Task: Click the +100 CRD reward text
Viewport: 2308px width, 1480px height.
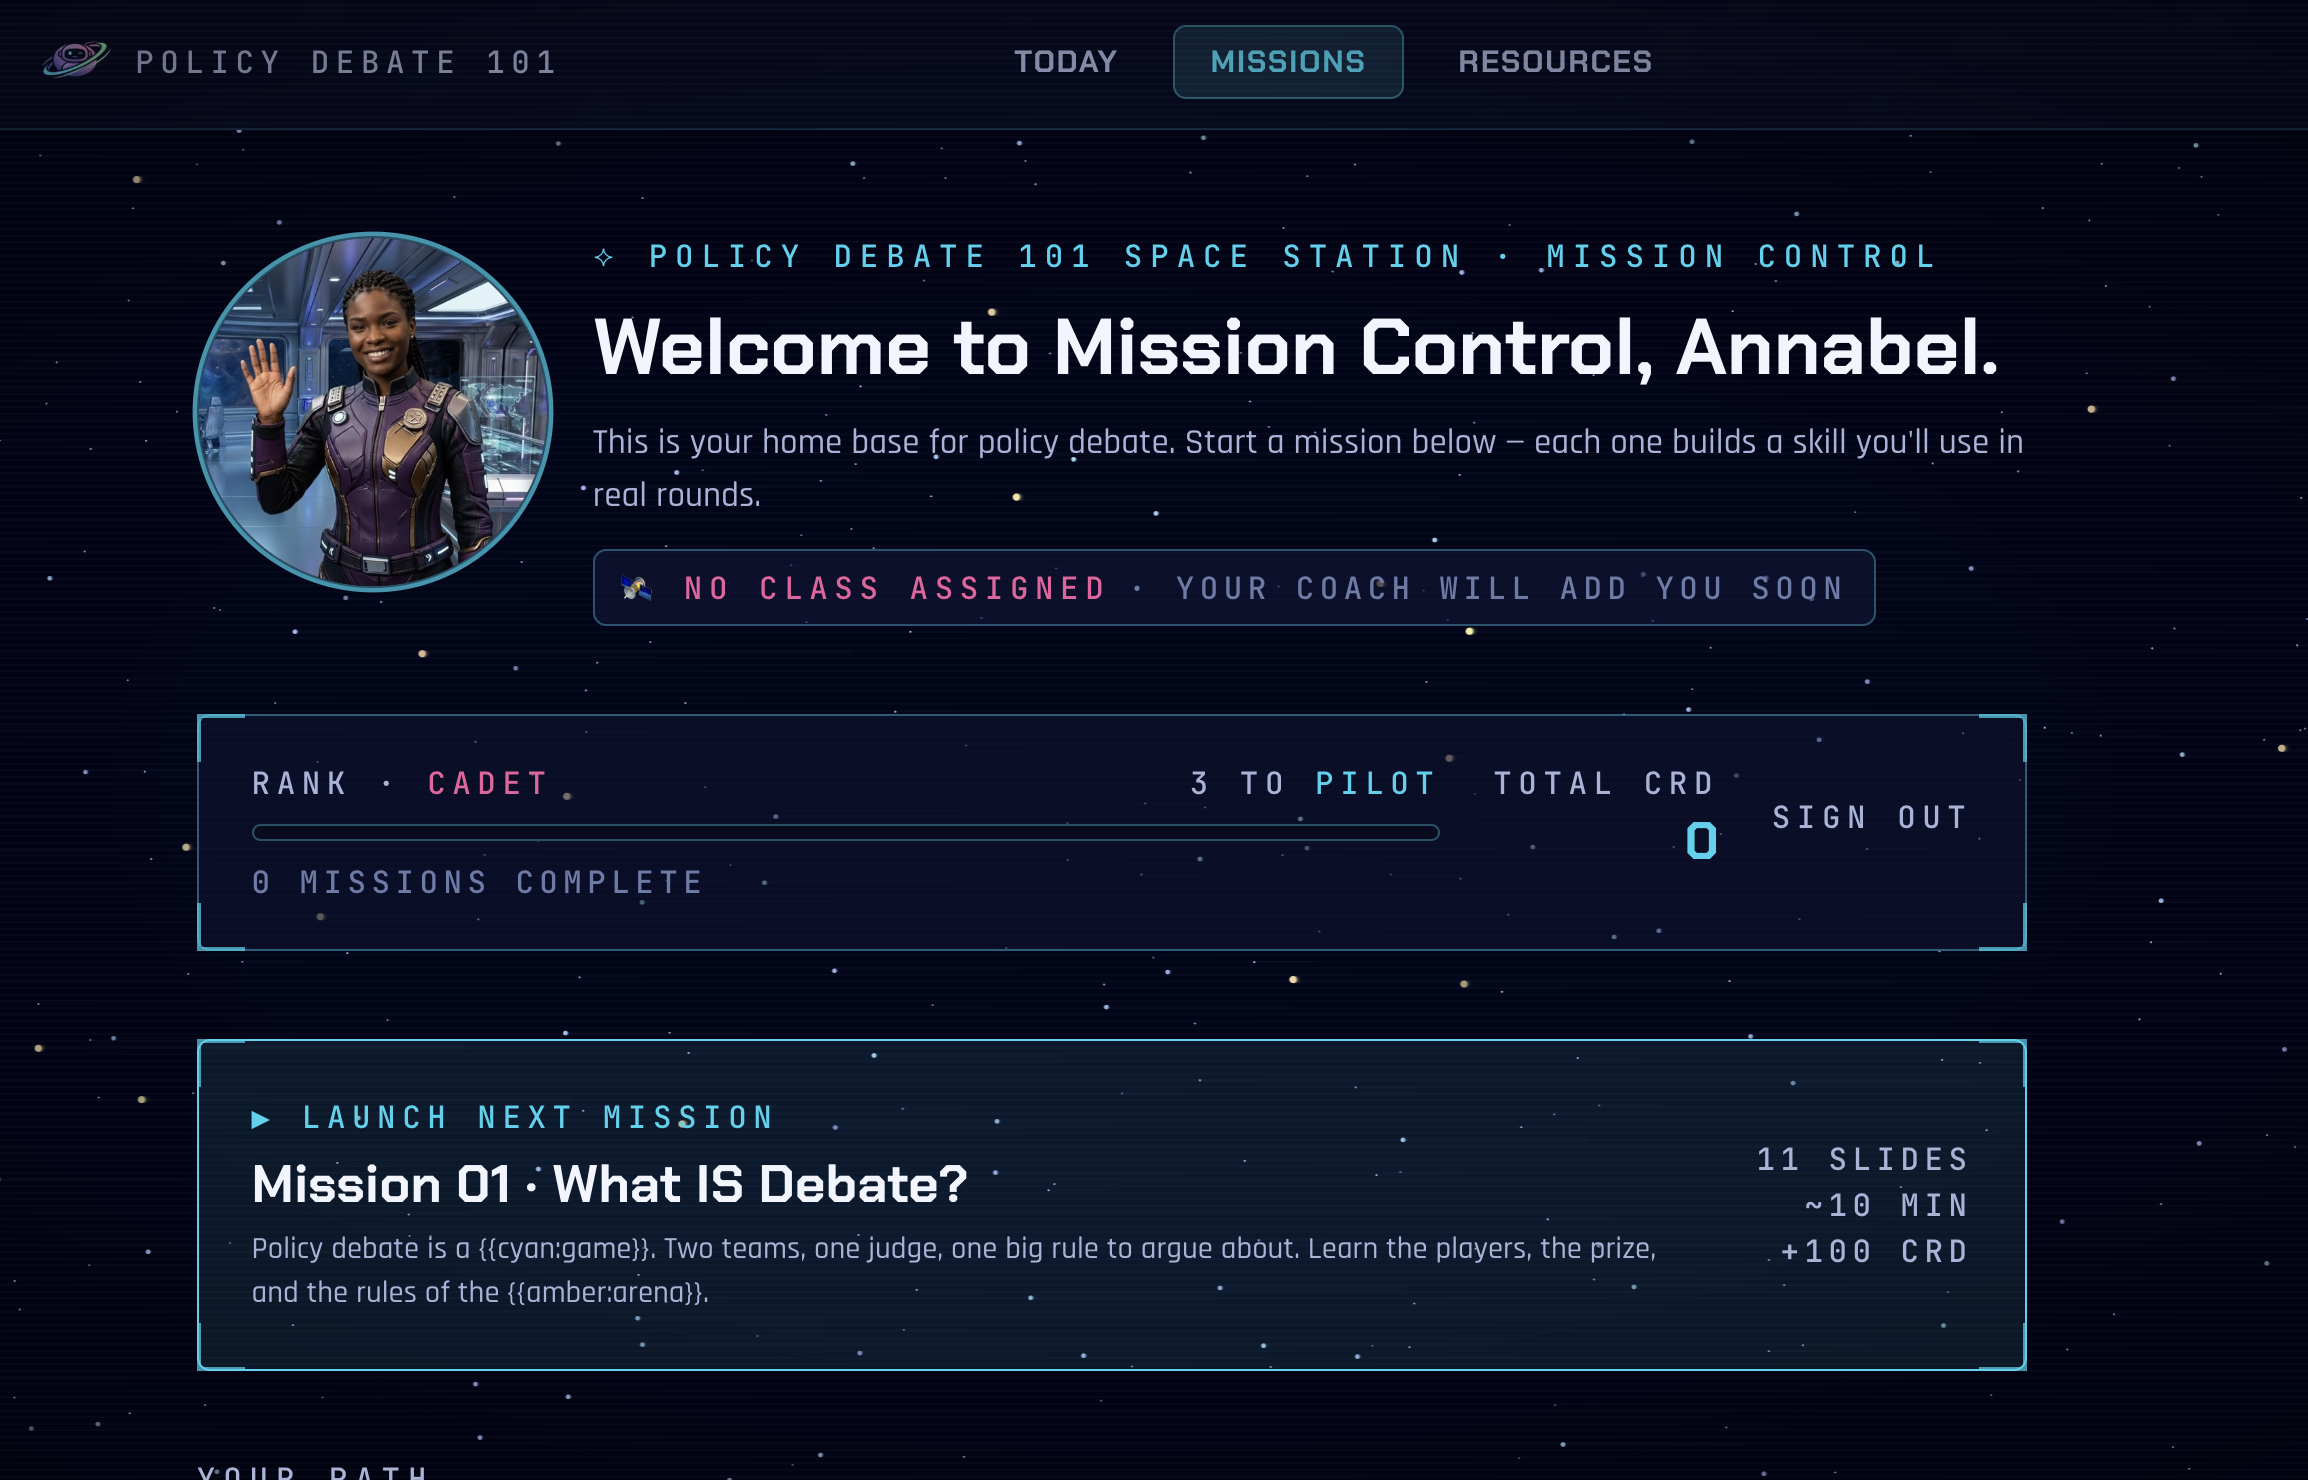Action: [1875, 1251]
